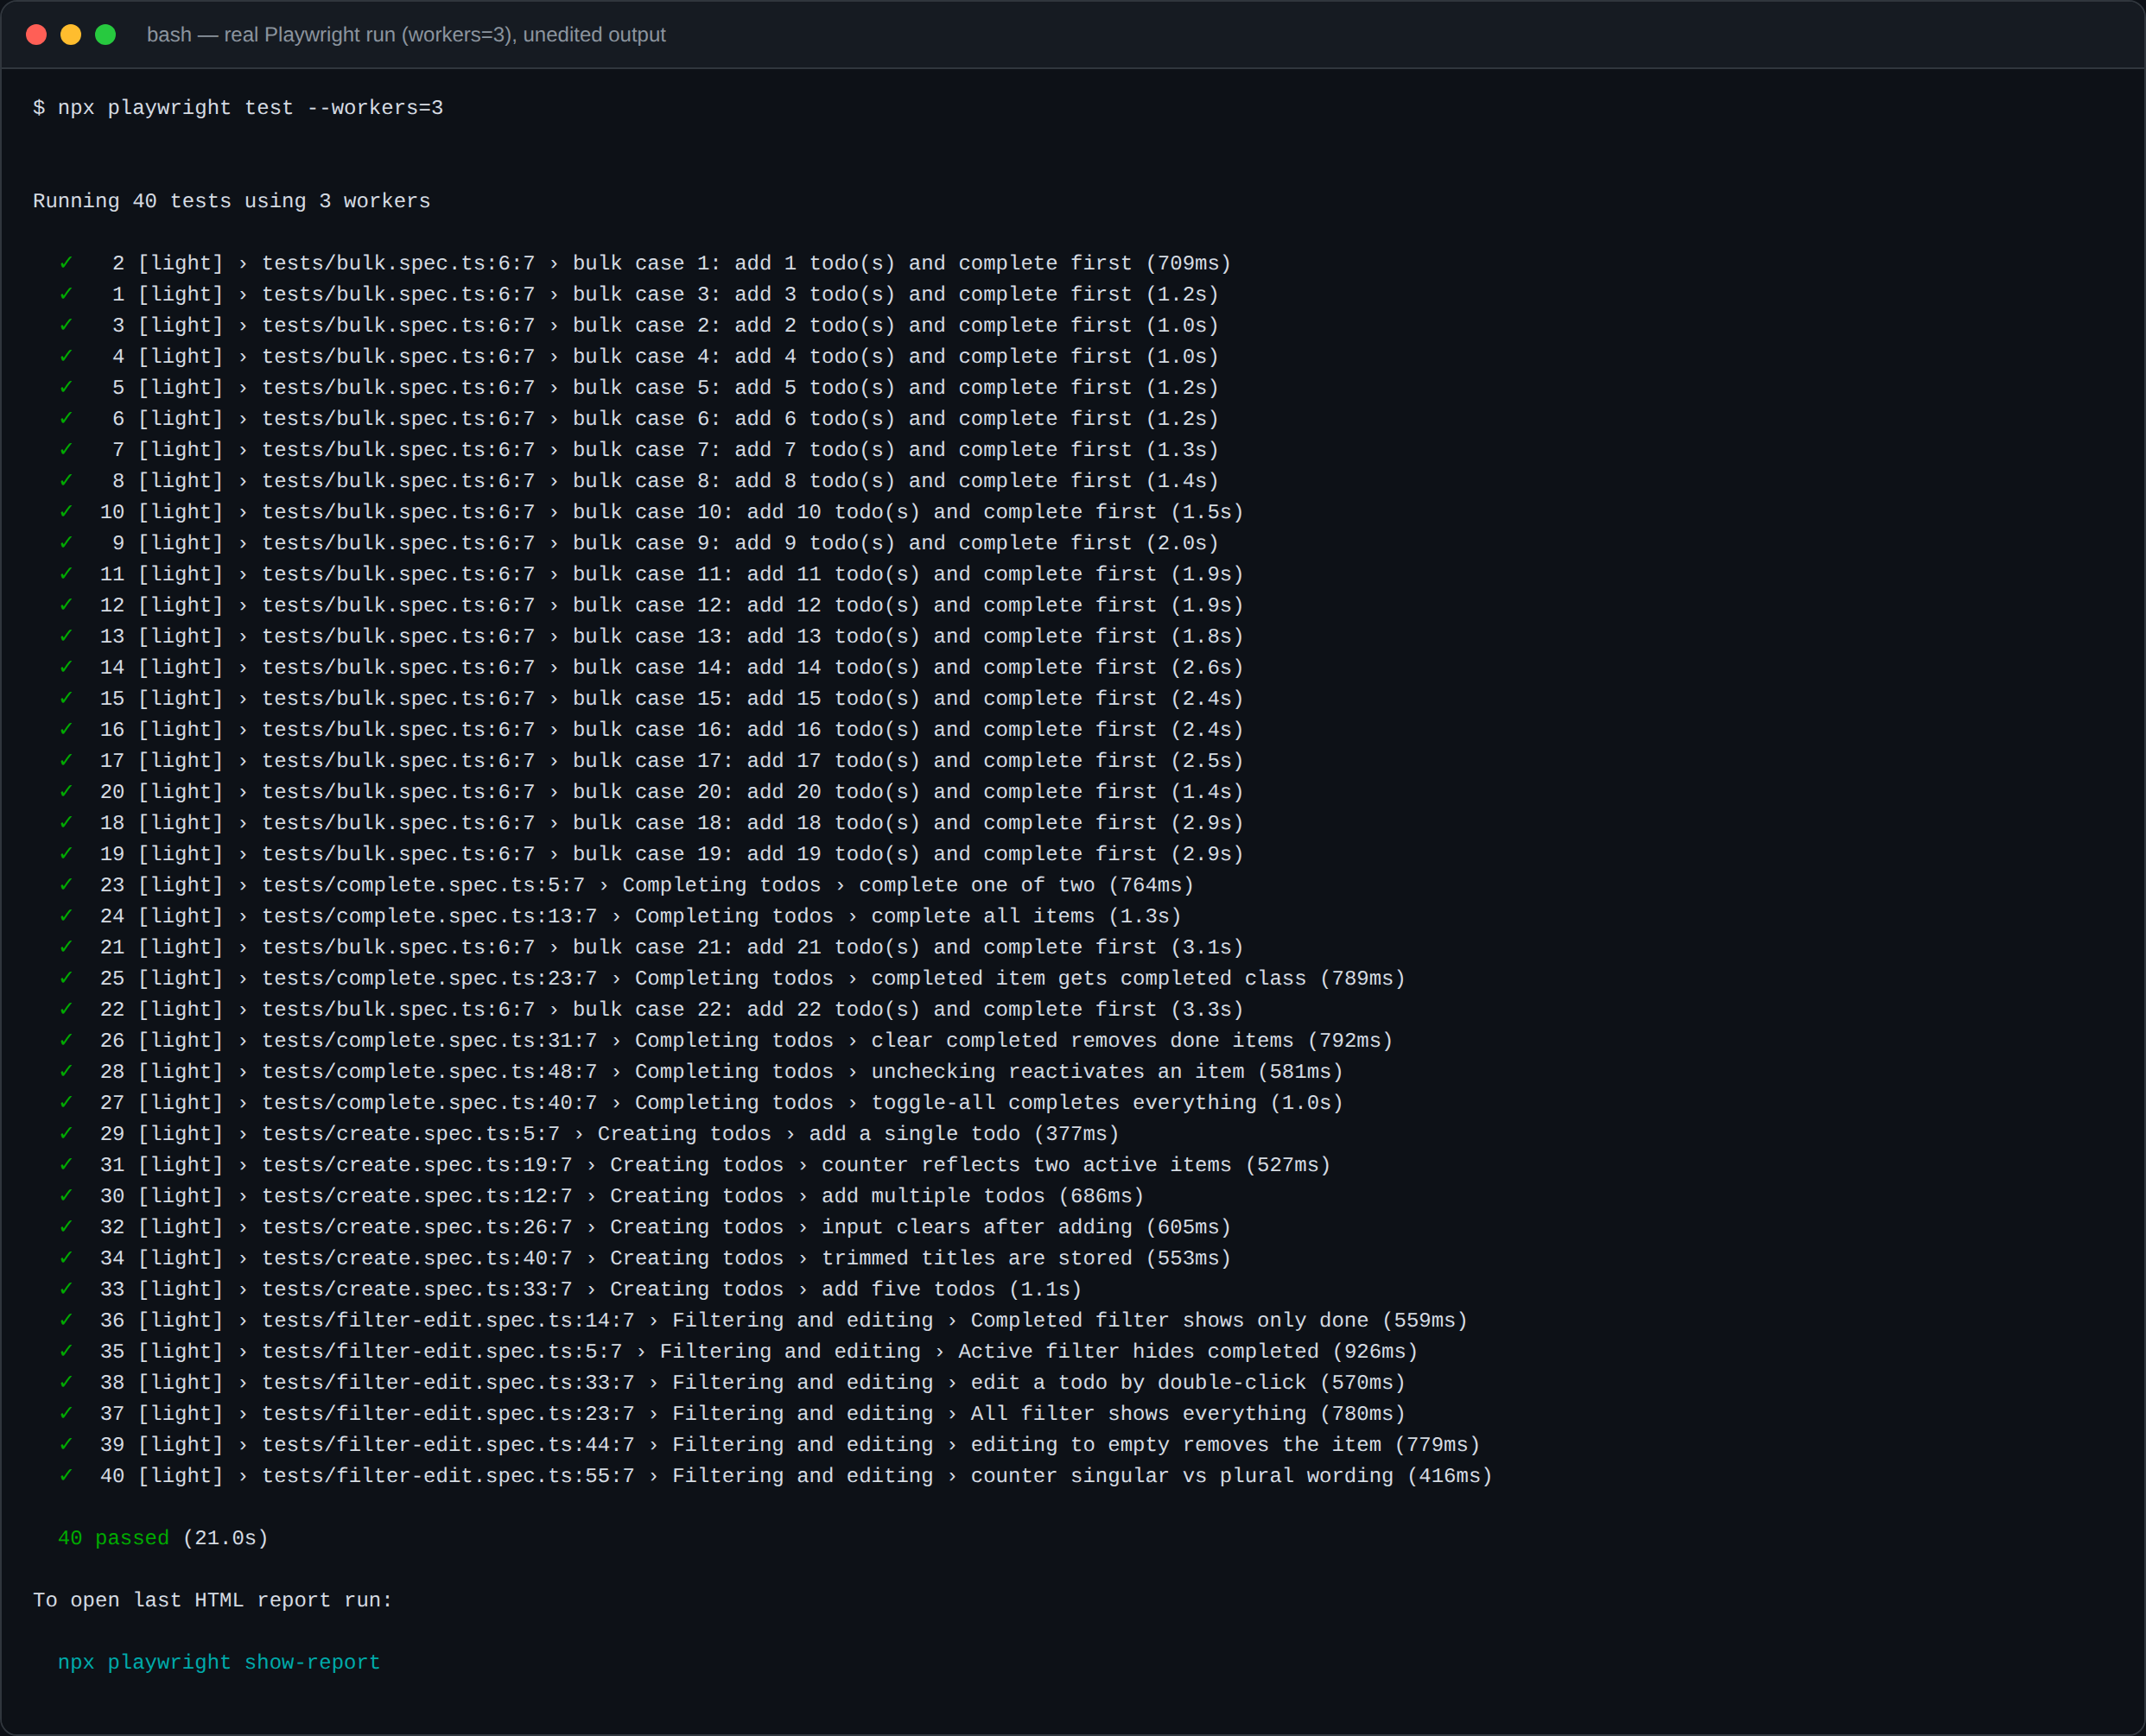2146x1736 pixels.
Task: Click the checkmark for 'counter singular vs plural wording'
Action: [66, 1476]
